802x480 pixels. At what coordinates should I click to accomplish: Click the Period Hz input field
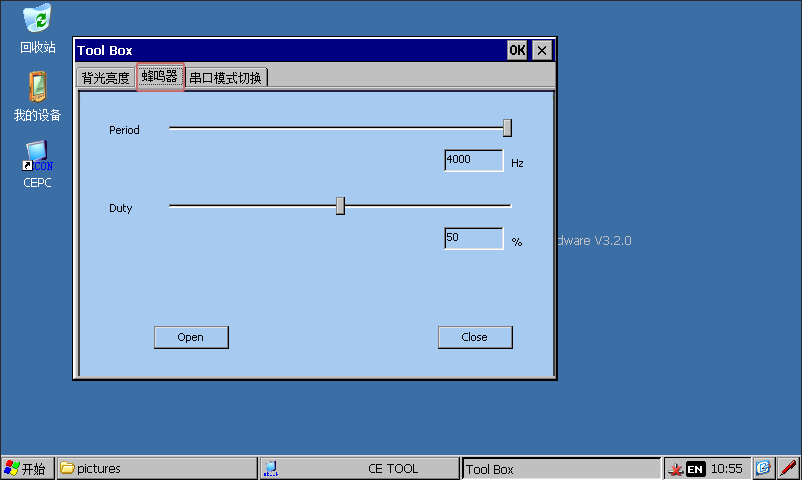pos(473,160)
